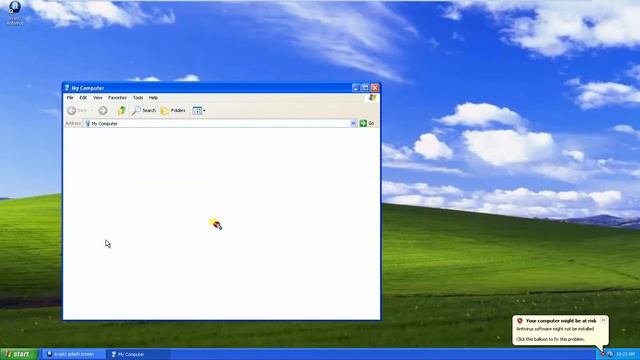Minimize the My Computer window

(356, 88)
